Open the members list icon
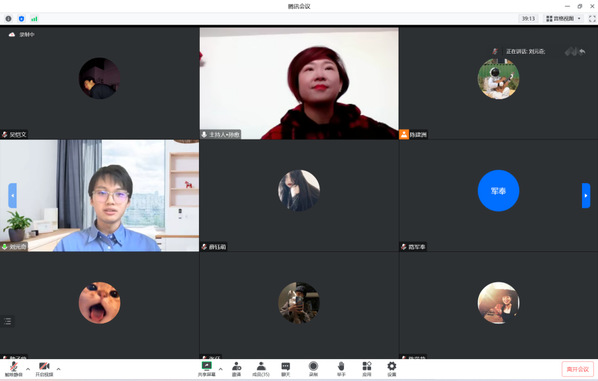The height and width of the screenshot is (381, 598). point(261,369)
